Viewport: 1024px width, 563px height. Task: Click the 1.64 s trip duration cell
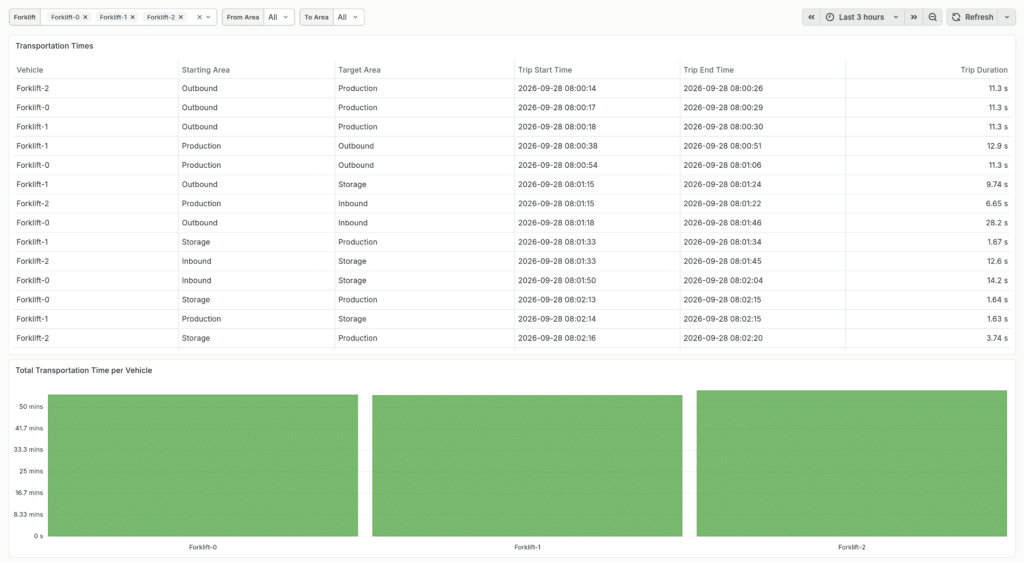point(997,300)
